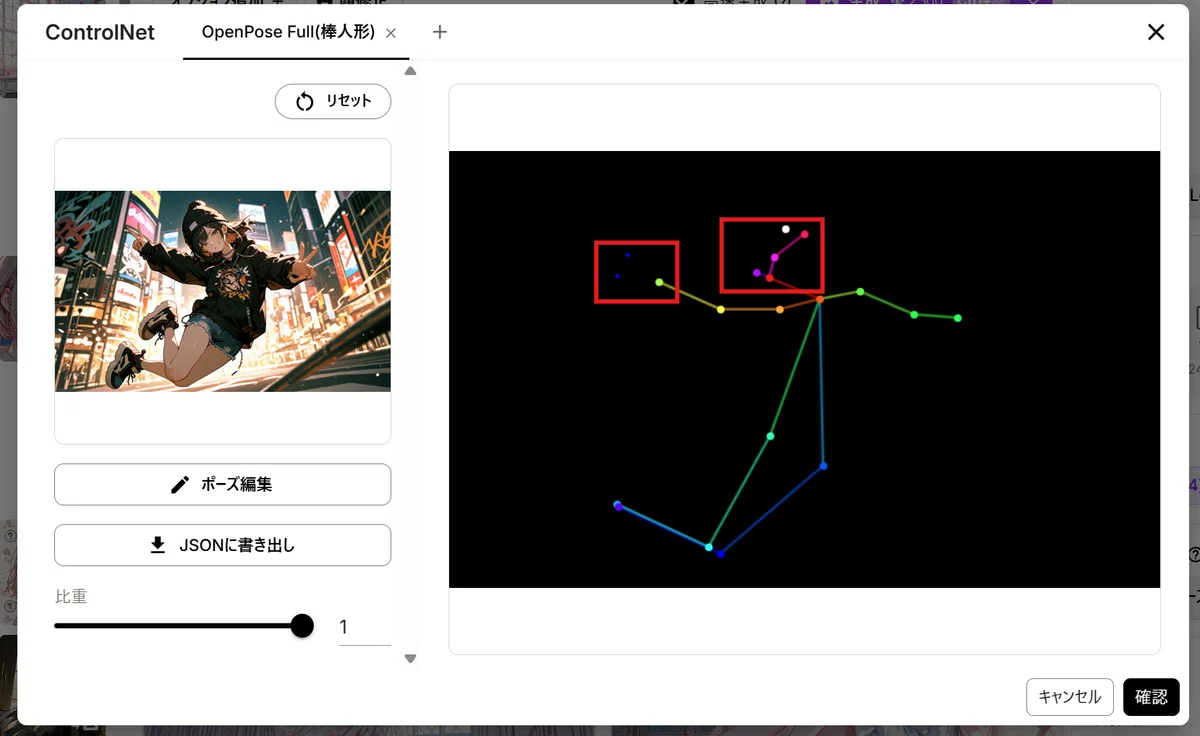Click the circular-arrow reset icon

(x=305, y=101)
